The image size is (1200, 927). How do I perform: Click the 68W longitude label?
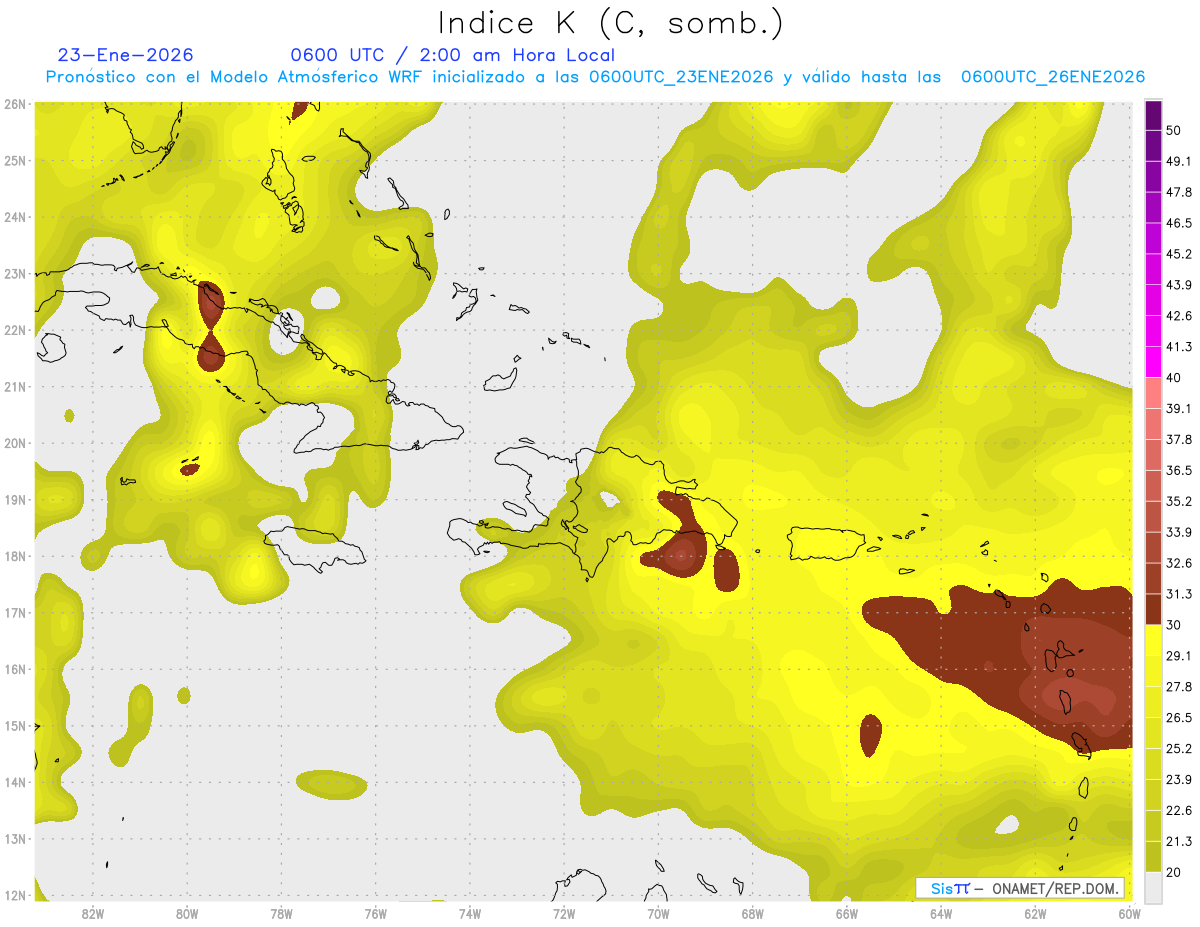pyautogui.click(x=752, y=913)
